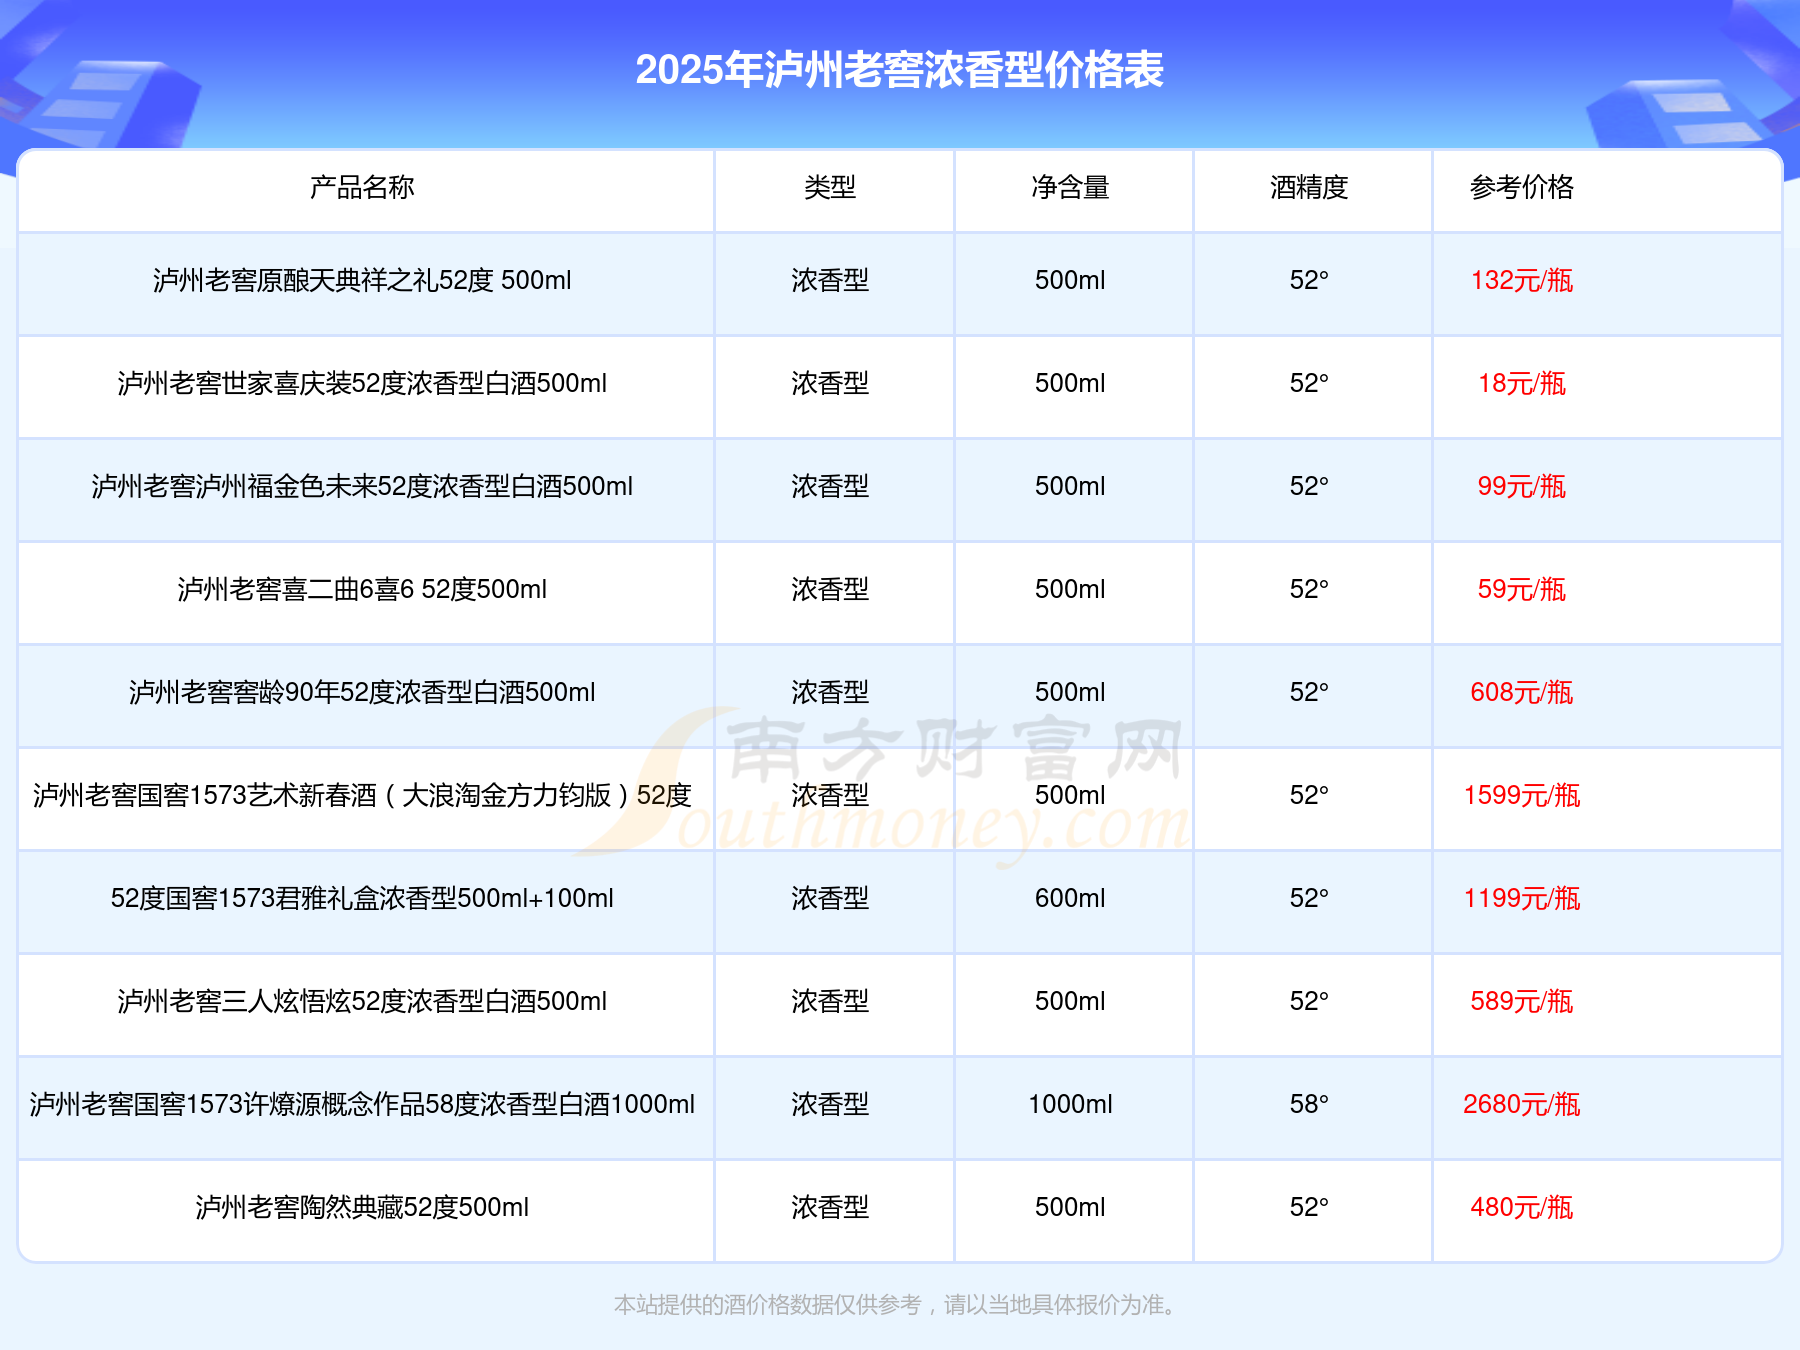Click 浓香型 in the 许燎源概念作品 row

pos(830,1104)
